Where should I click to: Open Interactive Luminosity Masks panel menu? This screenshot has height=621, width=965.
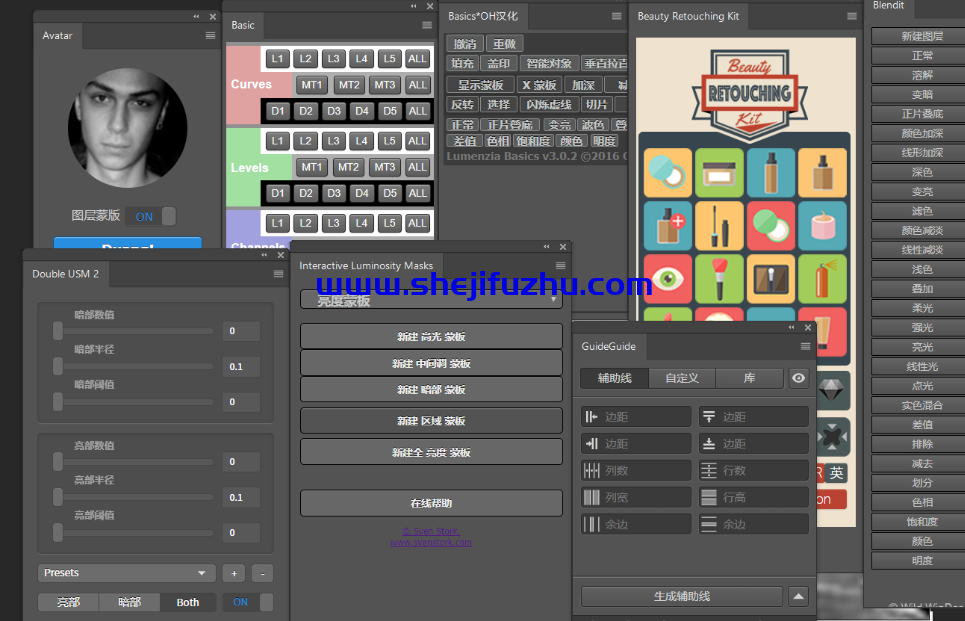pos(561,265)
